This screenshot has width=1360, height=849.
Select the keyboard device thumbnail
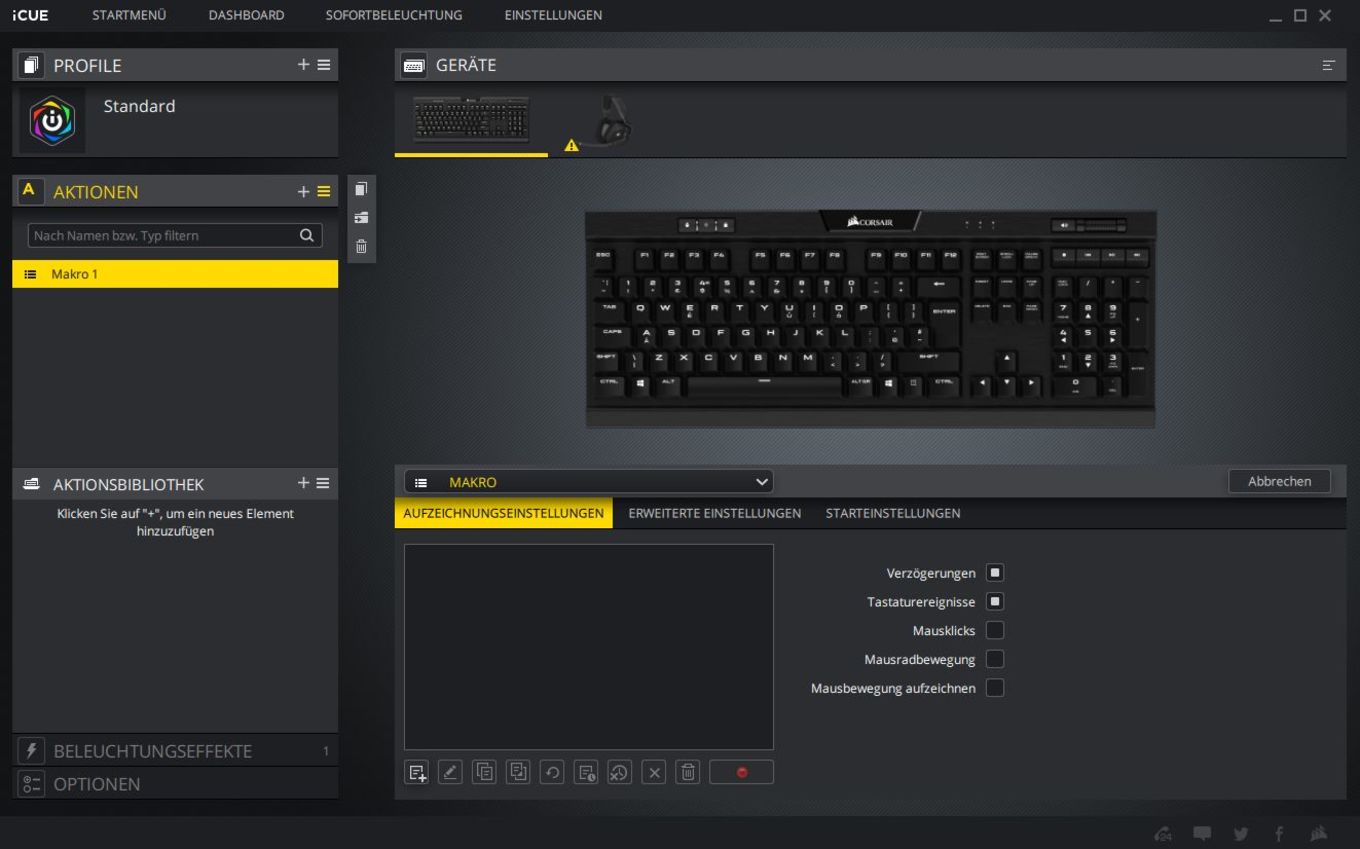(471, 121)
